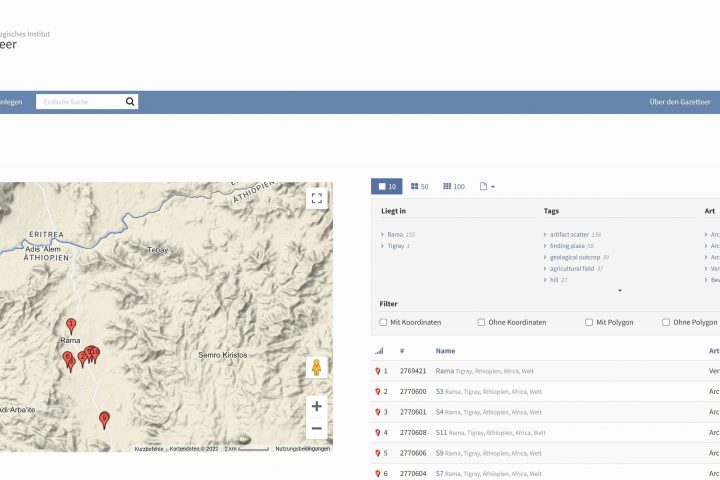Click ID 2770601 in the table
Screen dimensions: 720x480
click(413, 412)
